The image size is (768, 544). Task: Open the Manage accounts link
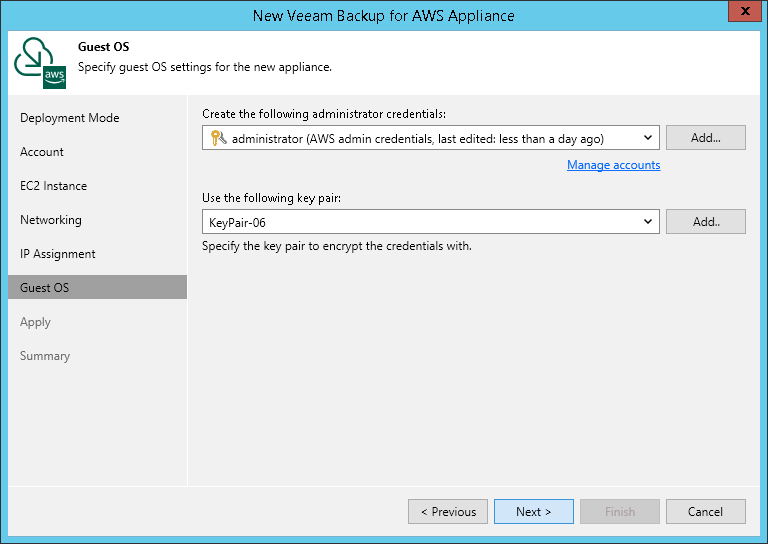click(x=613, y=165)
